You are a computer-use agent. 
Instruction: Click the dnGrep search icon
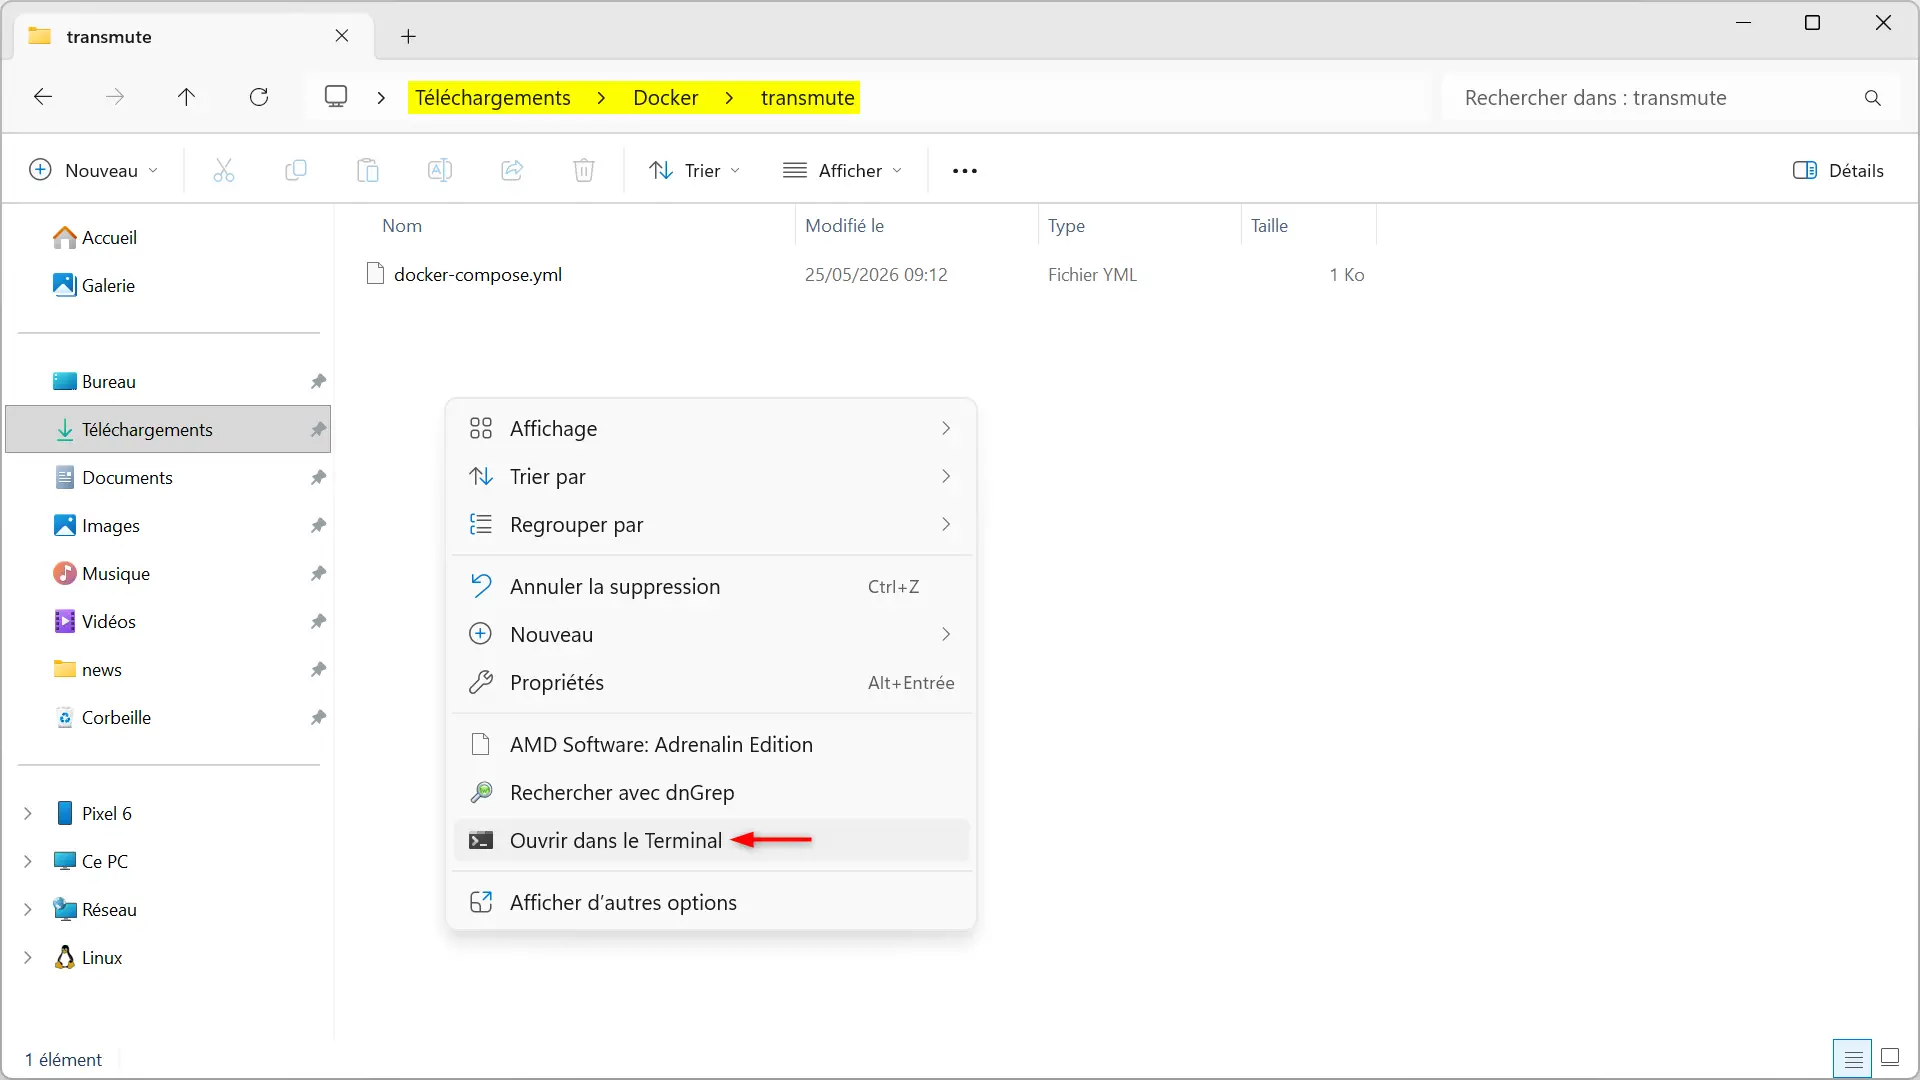coord(481,792)
